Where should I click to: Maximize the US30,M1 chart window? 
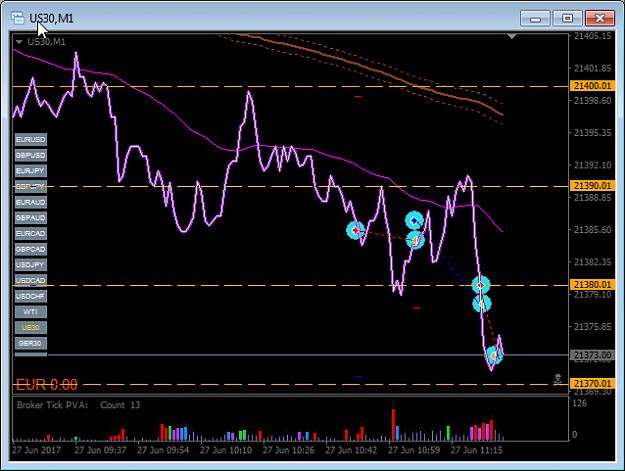(x=567, y=18)
